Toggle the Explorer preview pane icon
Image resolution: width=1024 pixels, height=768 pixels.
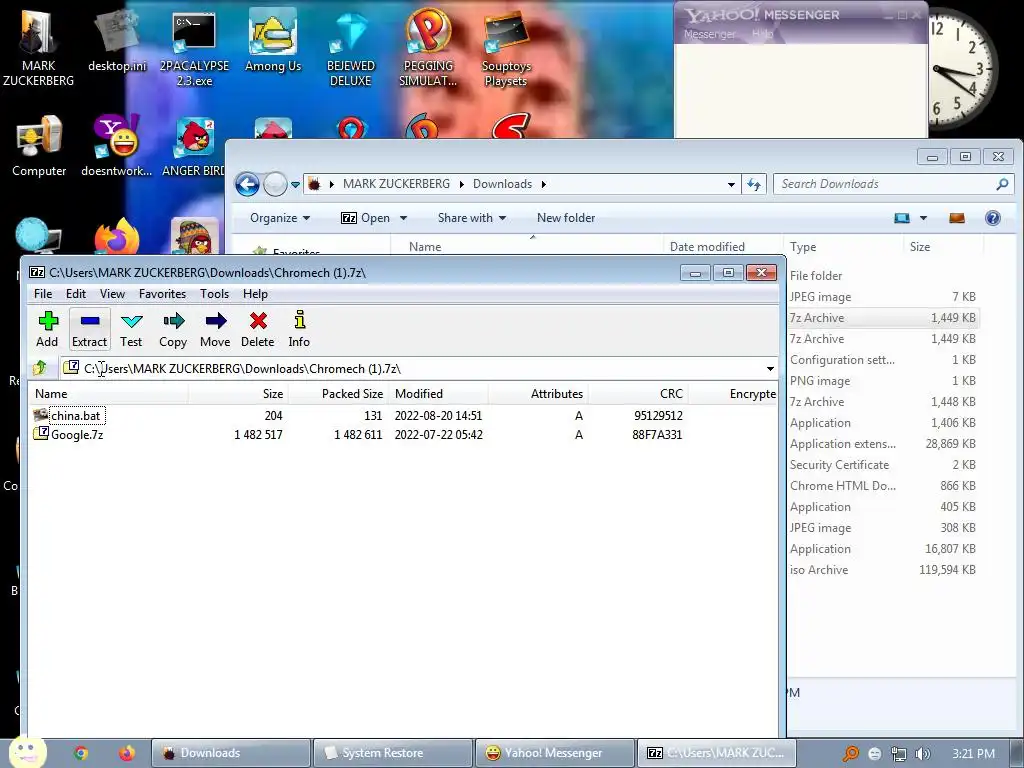[x=957, y=218]
